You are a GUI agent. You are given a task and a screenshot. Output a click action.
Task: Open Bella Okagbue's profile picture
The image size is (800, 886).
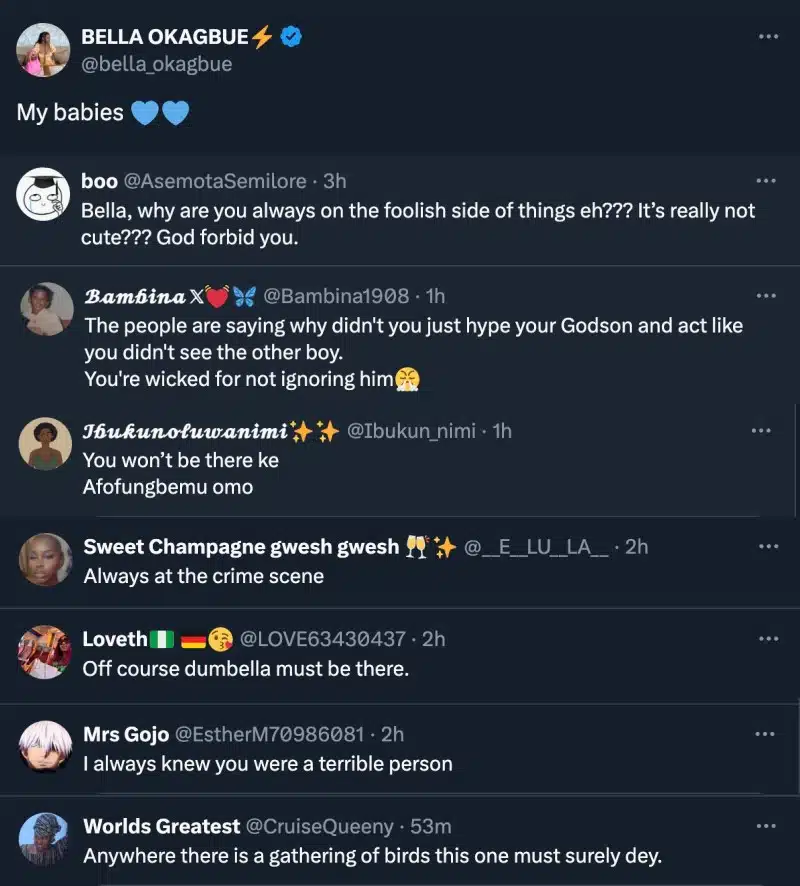pos(44,49)
